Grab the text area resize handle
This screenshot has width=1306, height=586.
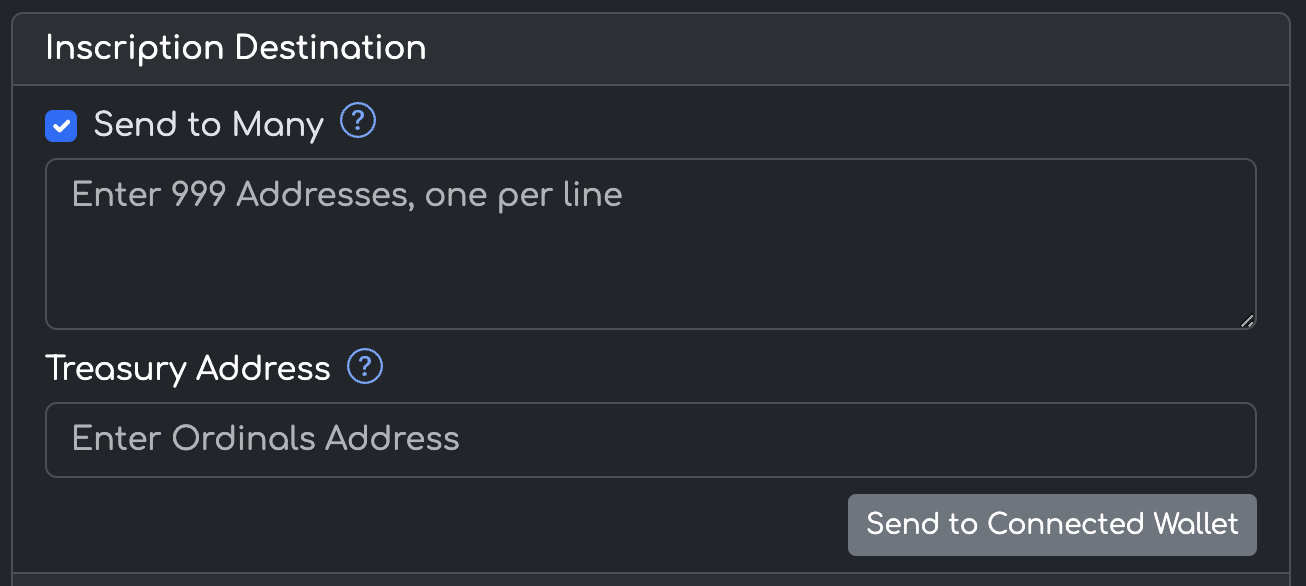1247,321
